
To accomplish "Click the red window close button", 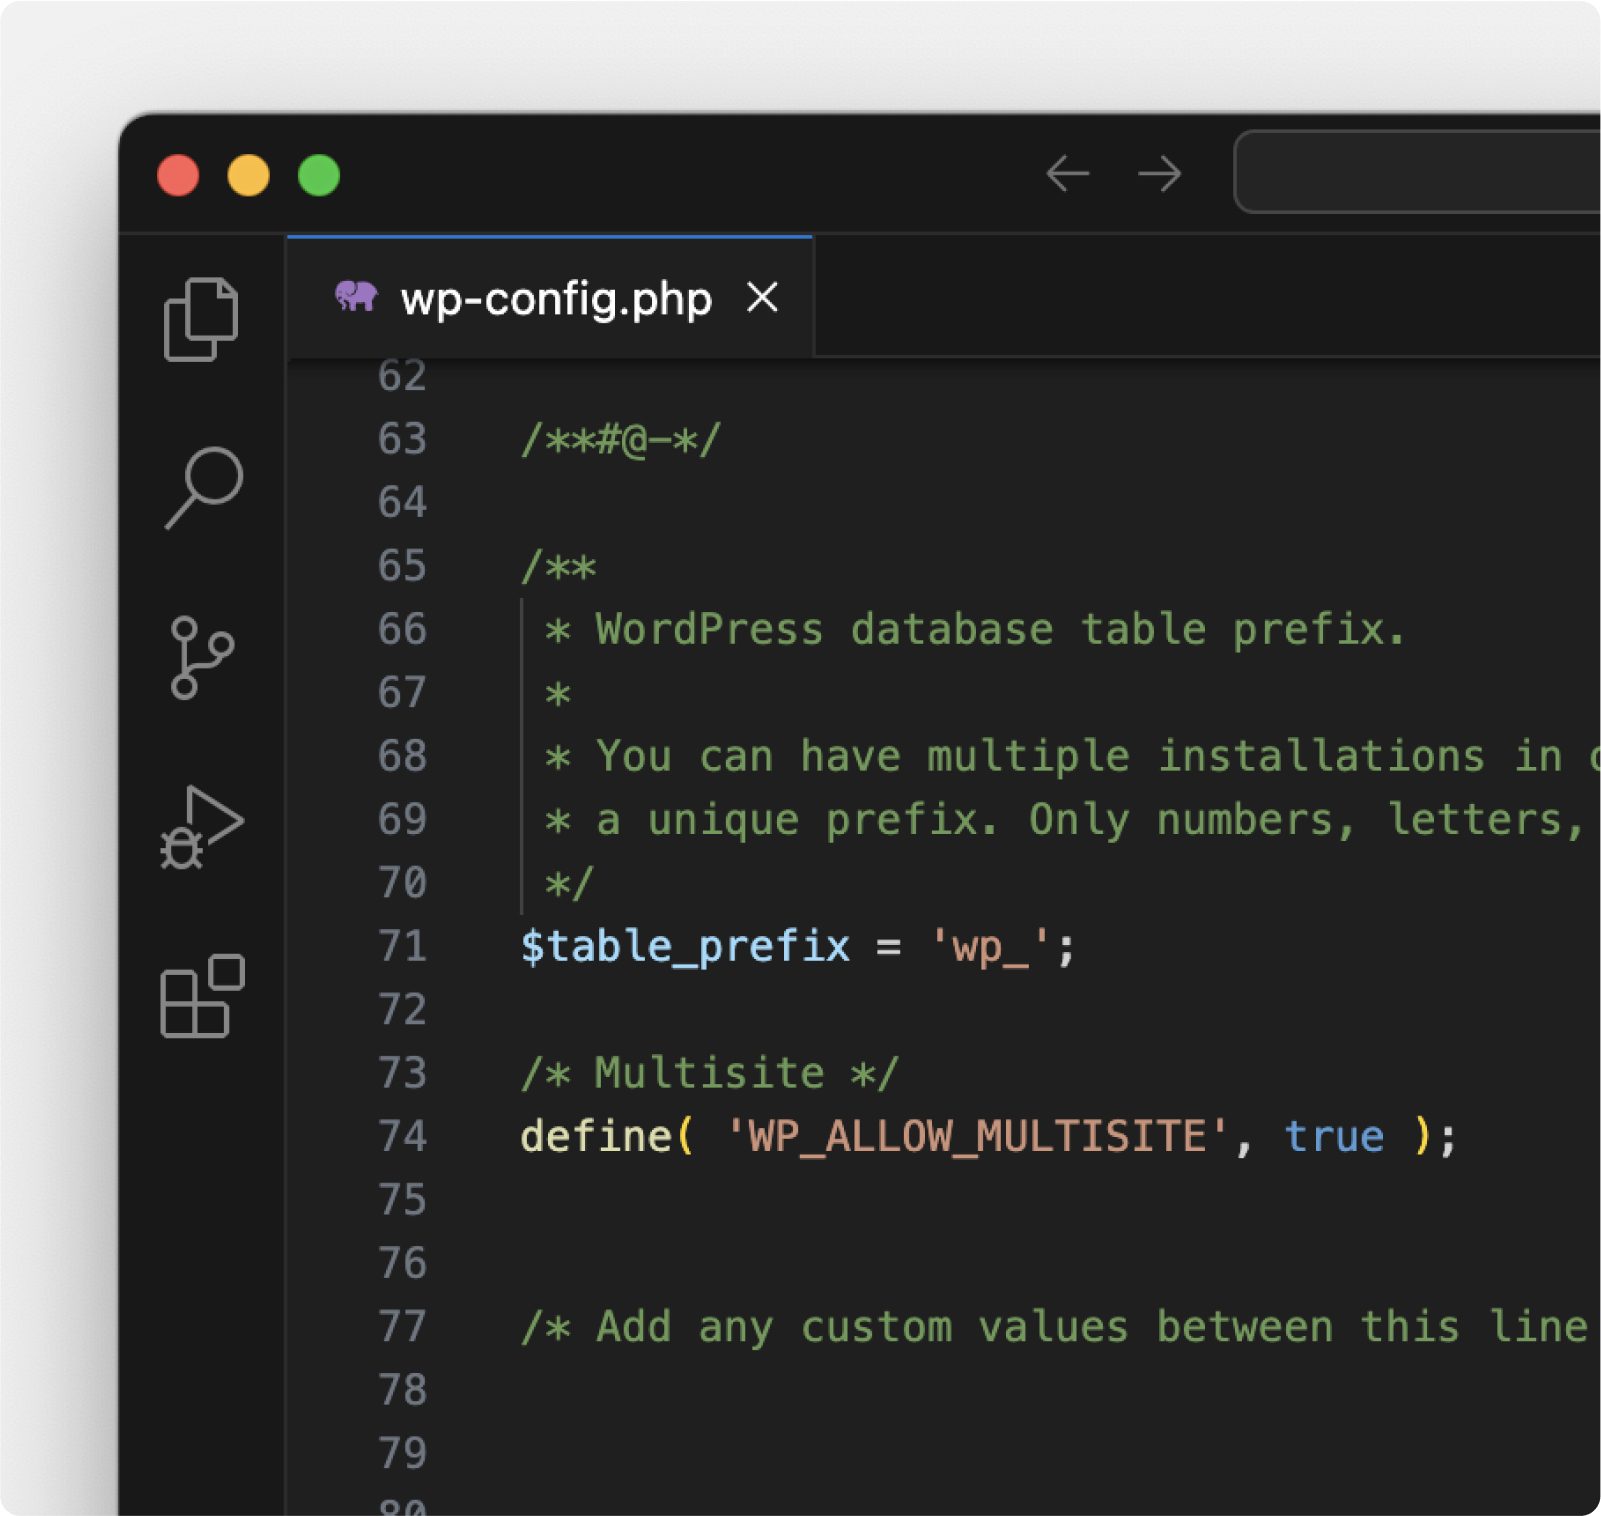I will pyautogui.click(x=178, y=175).
